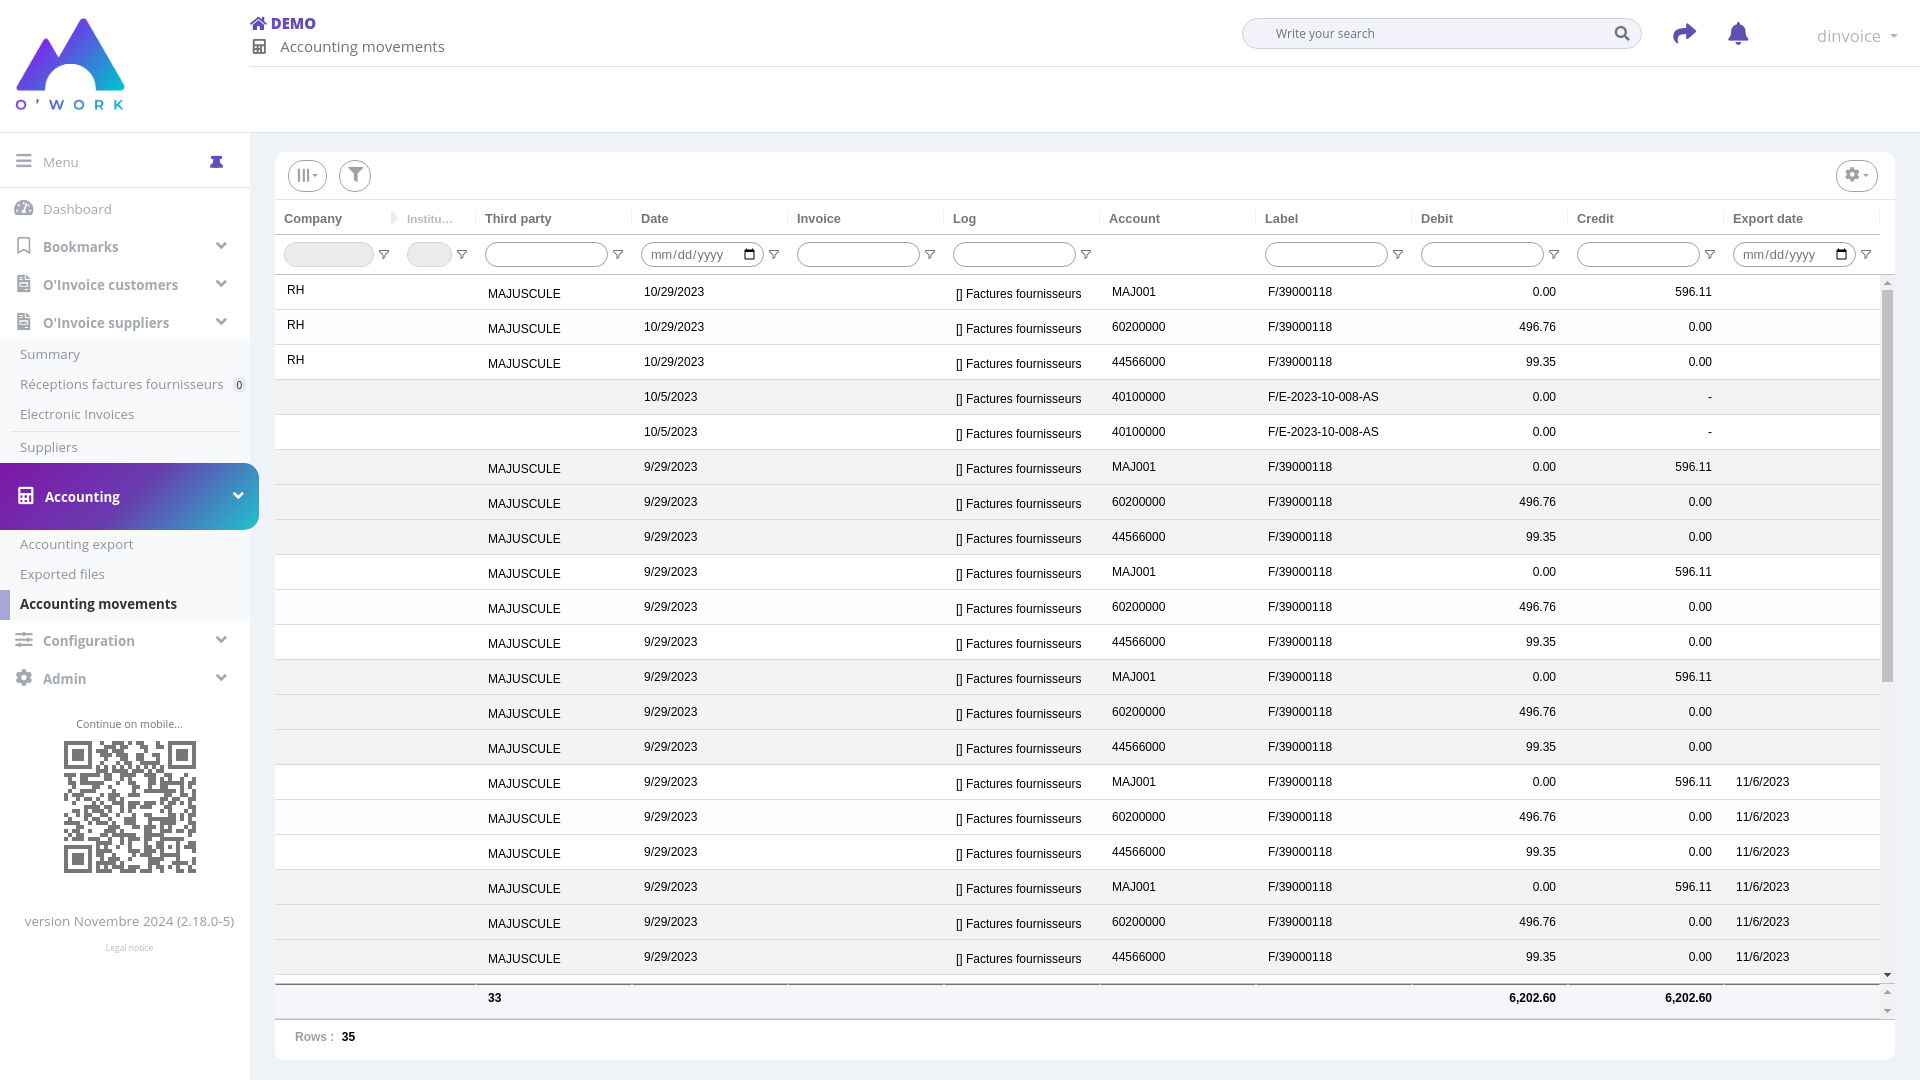Toggle the hamburger Menu icon
This screenshot has height=1080, width=1920.
24,161
